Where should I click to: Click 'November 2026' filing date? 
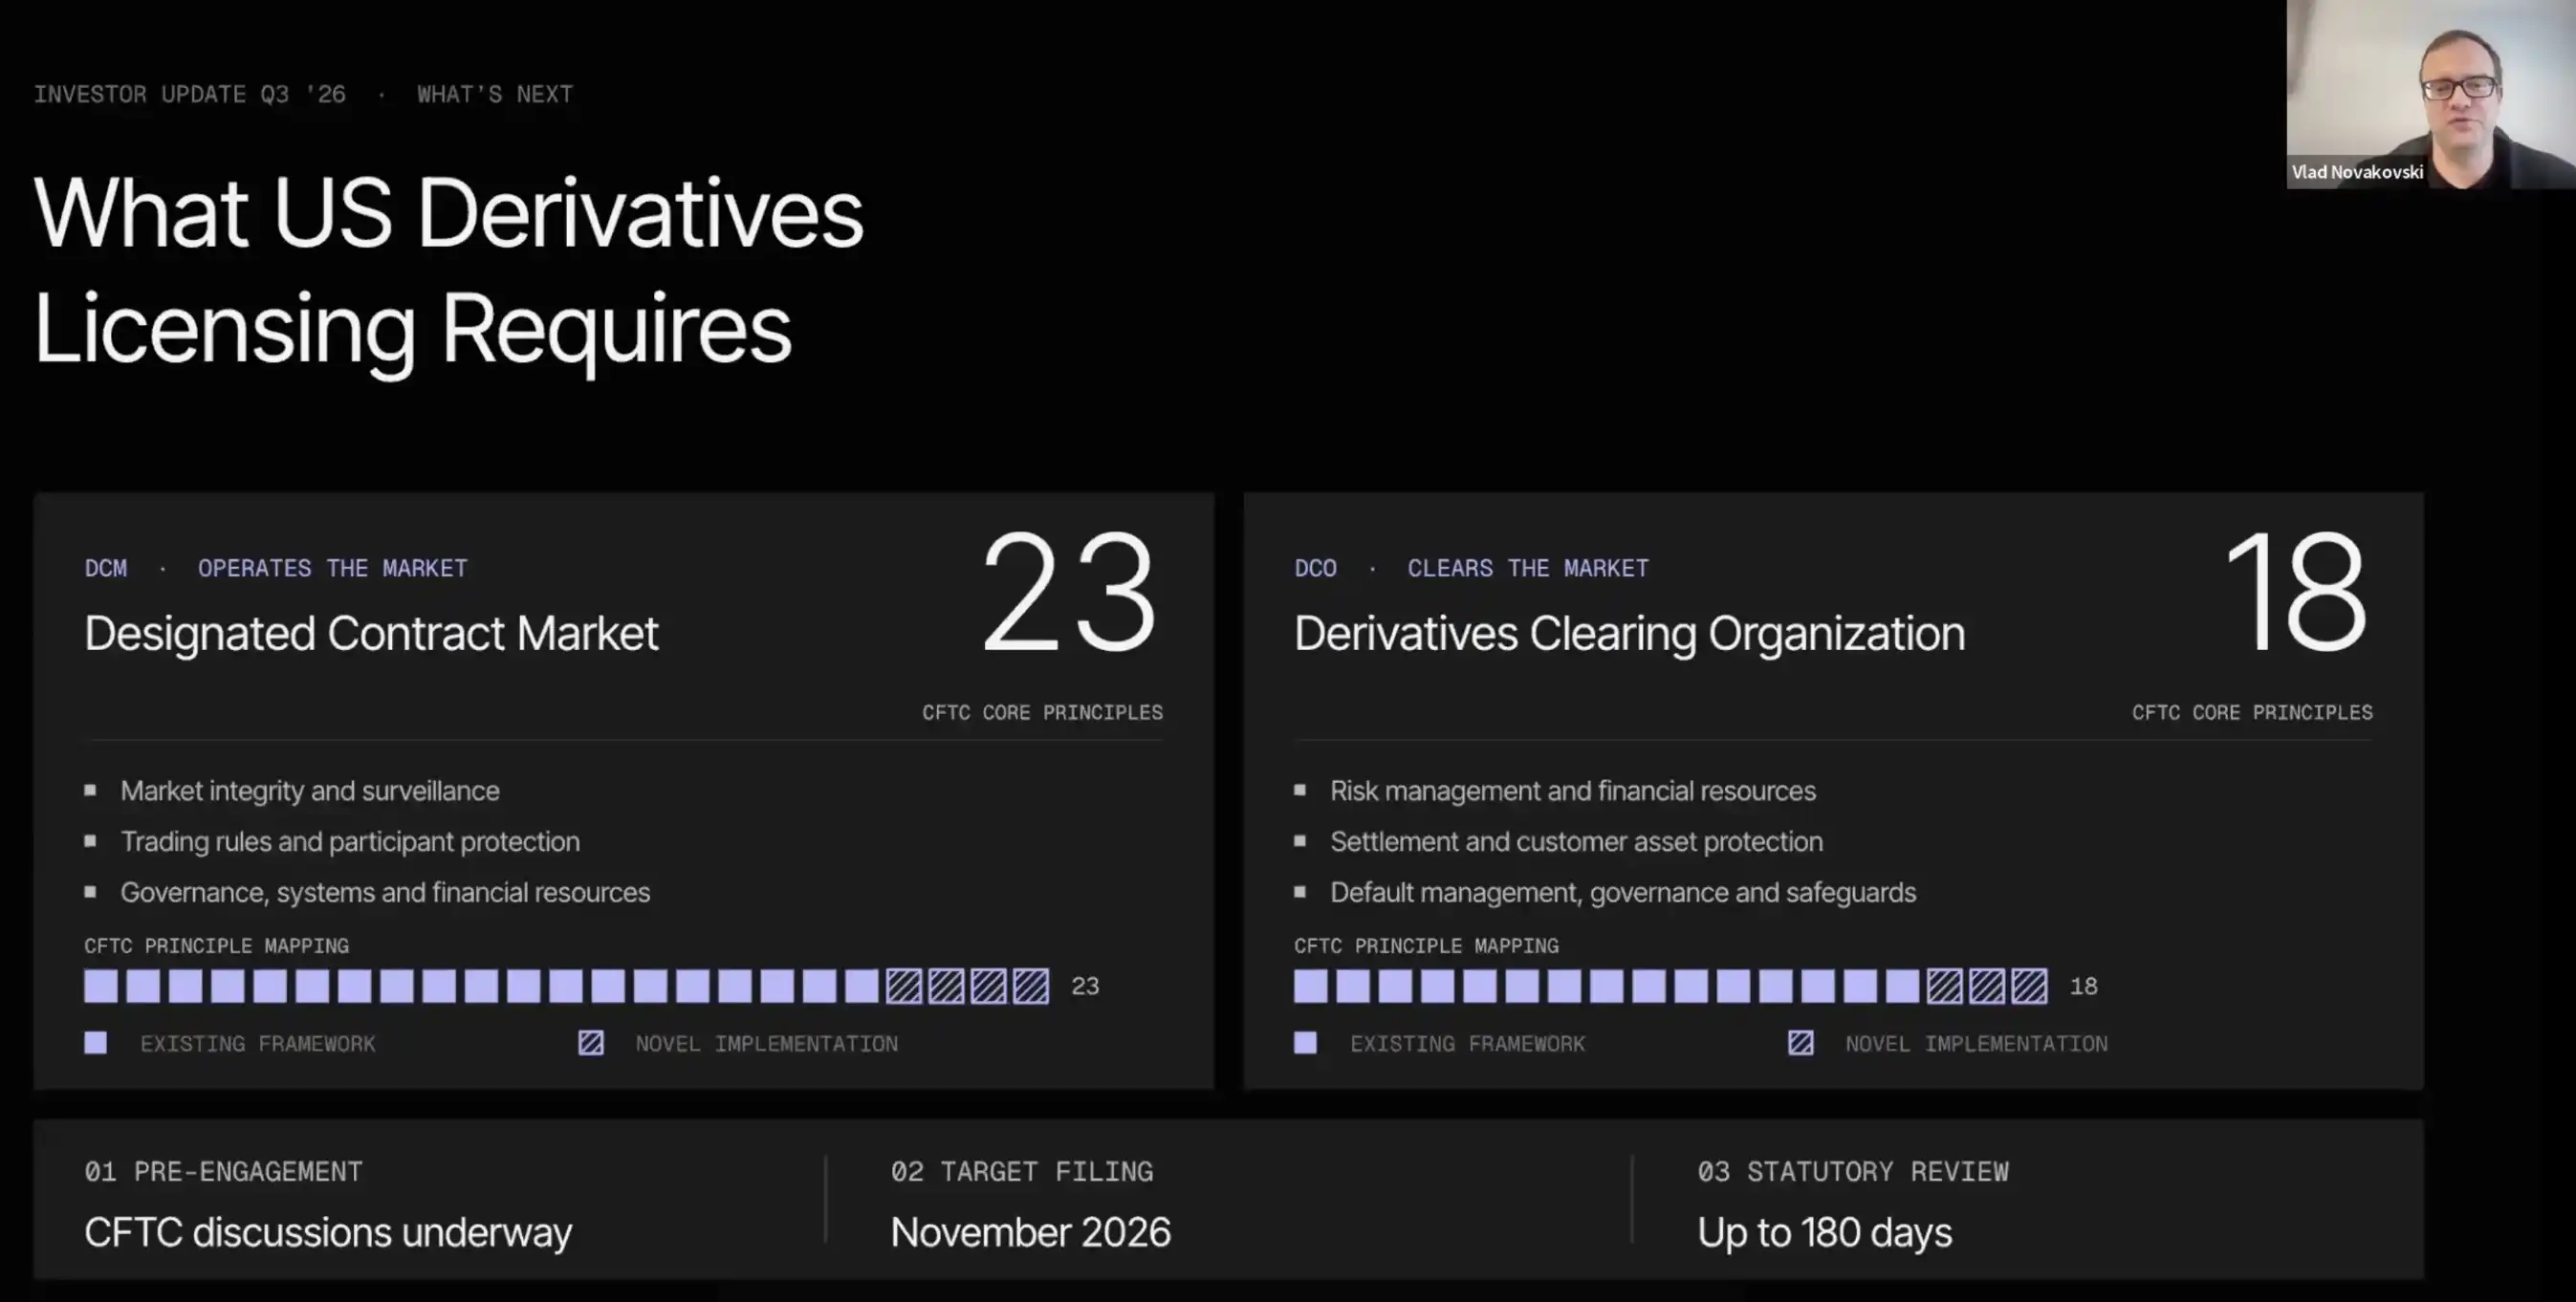pyautogui.click(x=1031, y=1232)
